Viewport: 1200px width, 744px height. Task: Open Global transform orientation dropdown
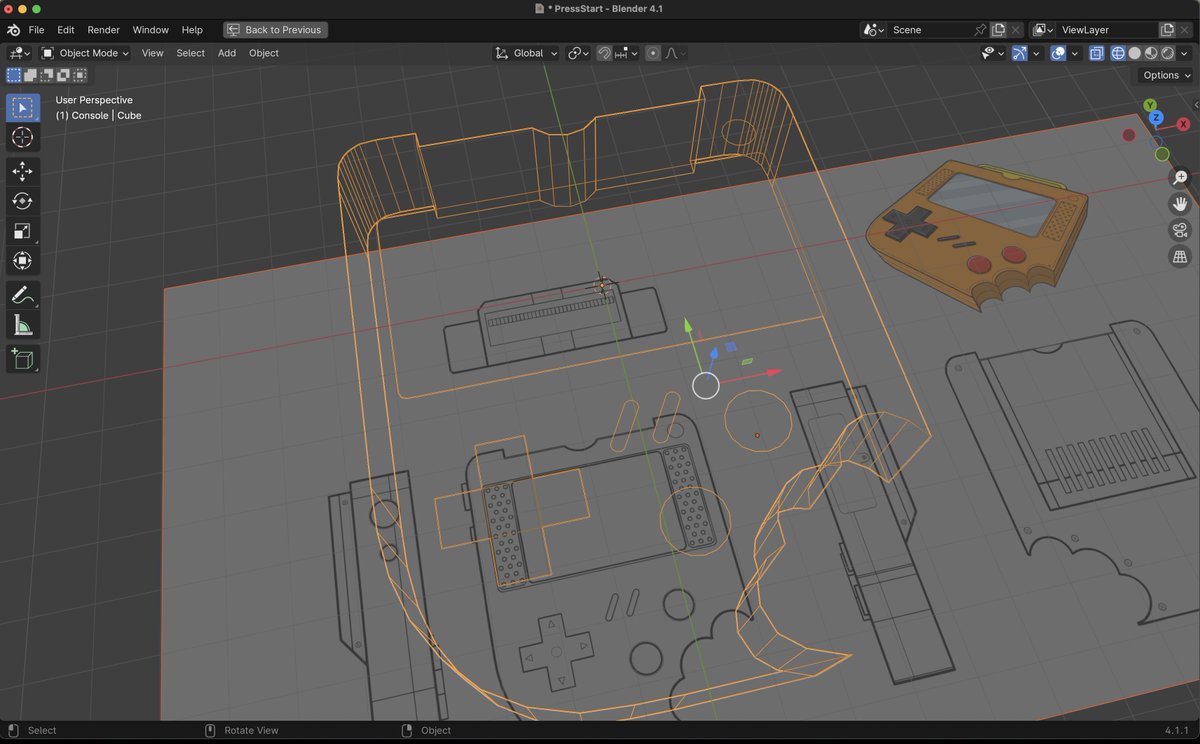pyautogui.click(x=526, y=53)
